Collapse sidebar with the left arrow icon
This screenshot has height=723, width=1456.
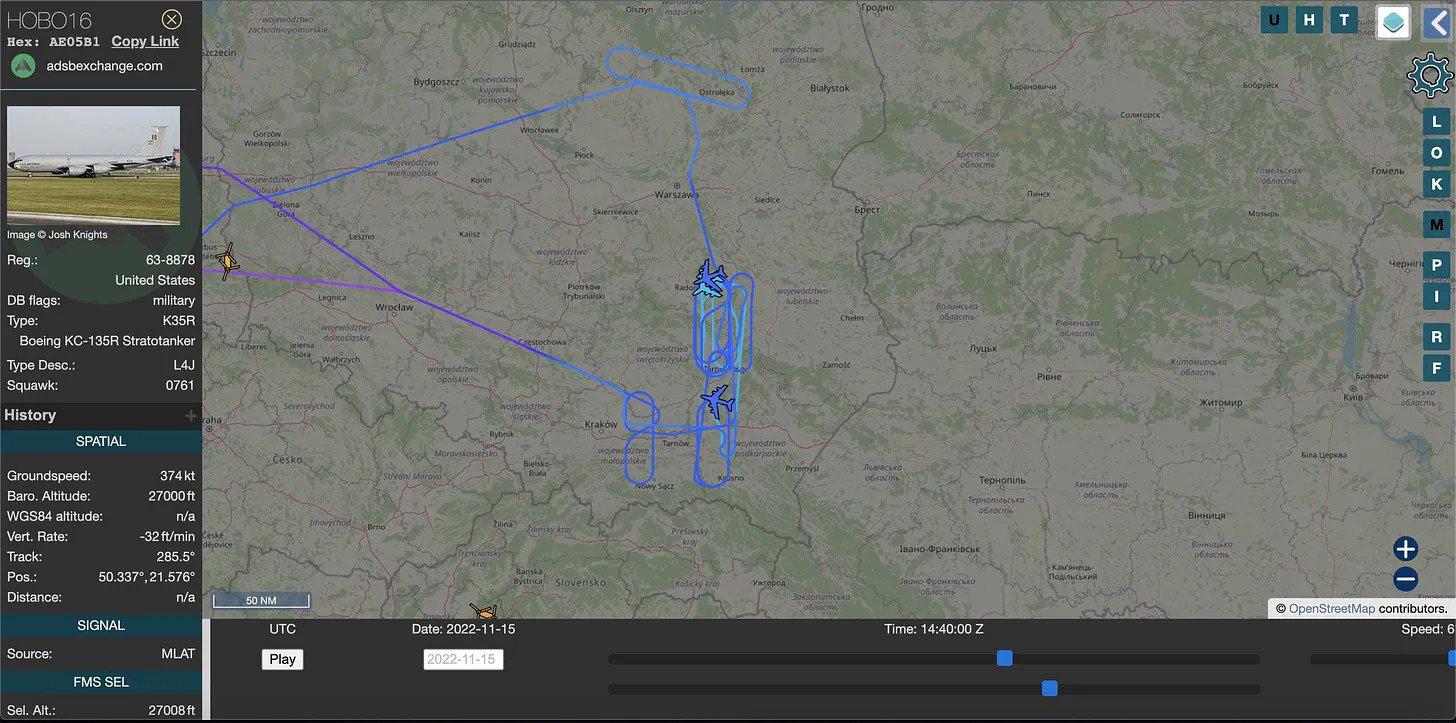tap(1436, 21)
